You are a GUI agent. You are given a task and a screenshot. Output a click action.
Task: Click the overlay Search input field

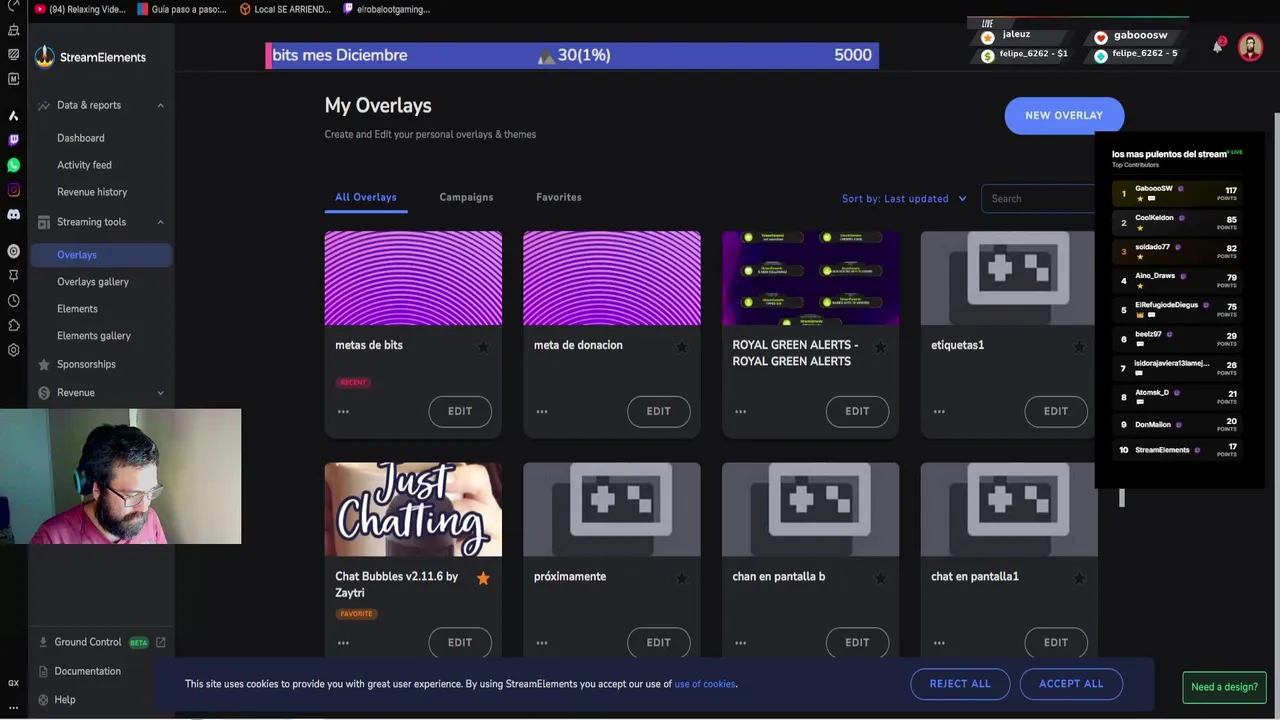click(1040, 198)
